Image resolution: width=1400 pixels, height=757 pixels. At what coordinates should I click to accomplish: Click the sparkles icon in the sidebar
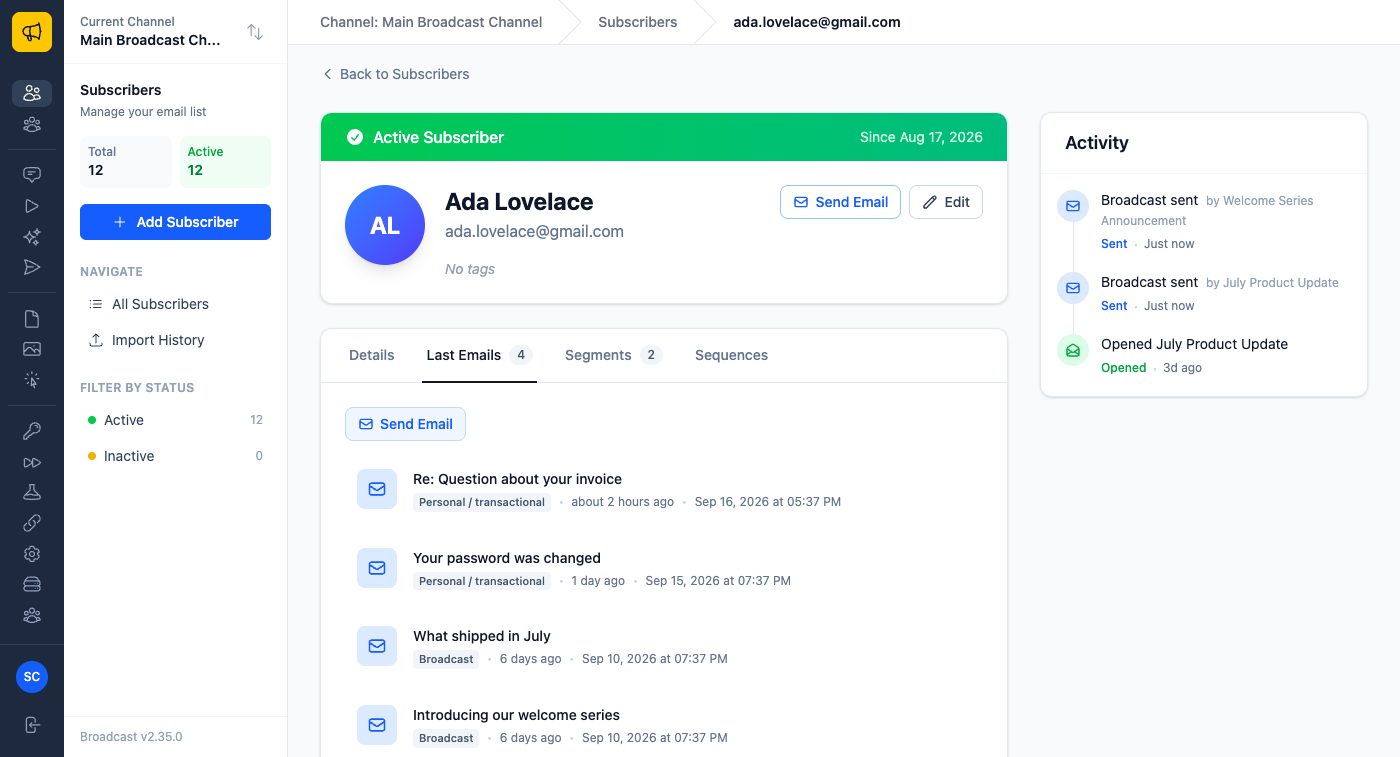click(x=32, y=237)
